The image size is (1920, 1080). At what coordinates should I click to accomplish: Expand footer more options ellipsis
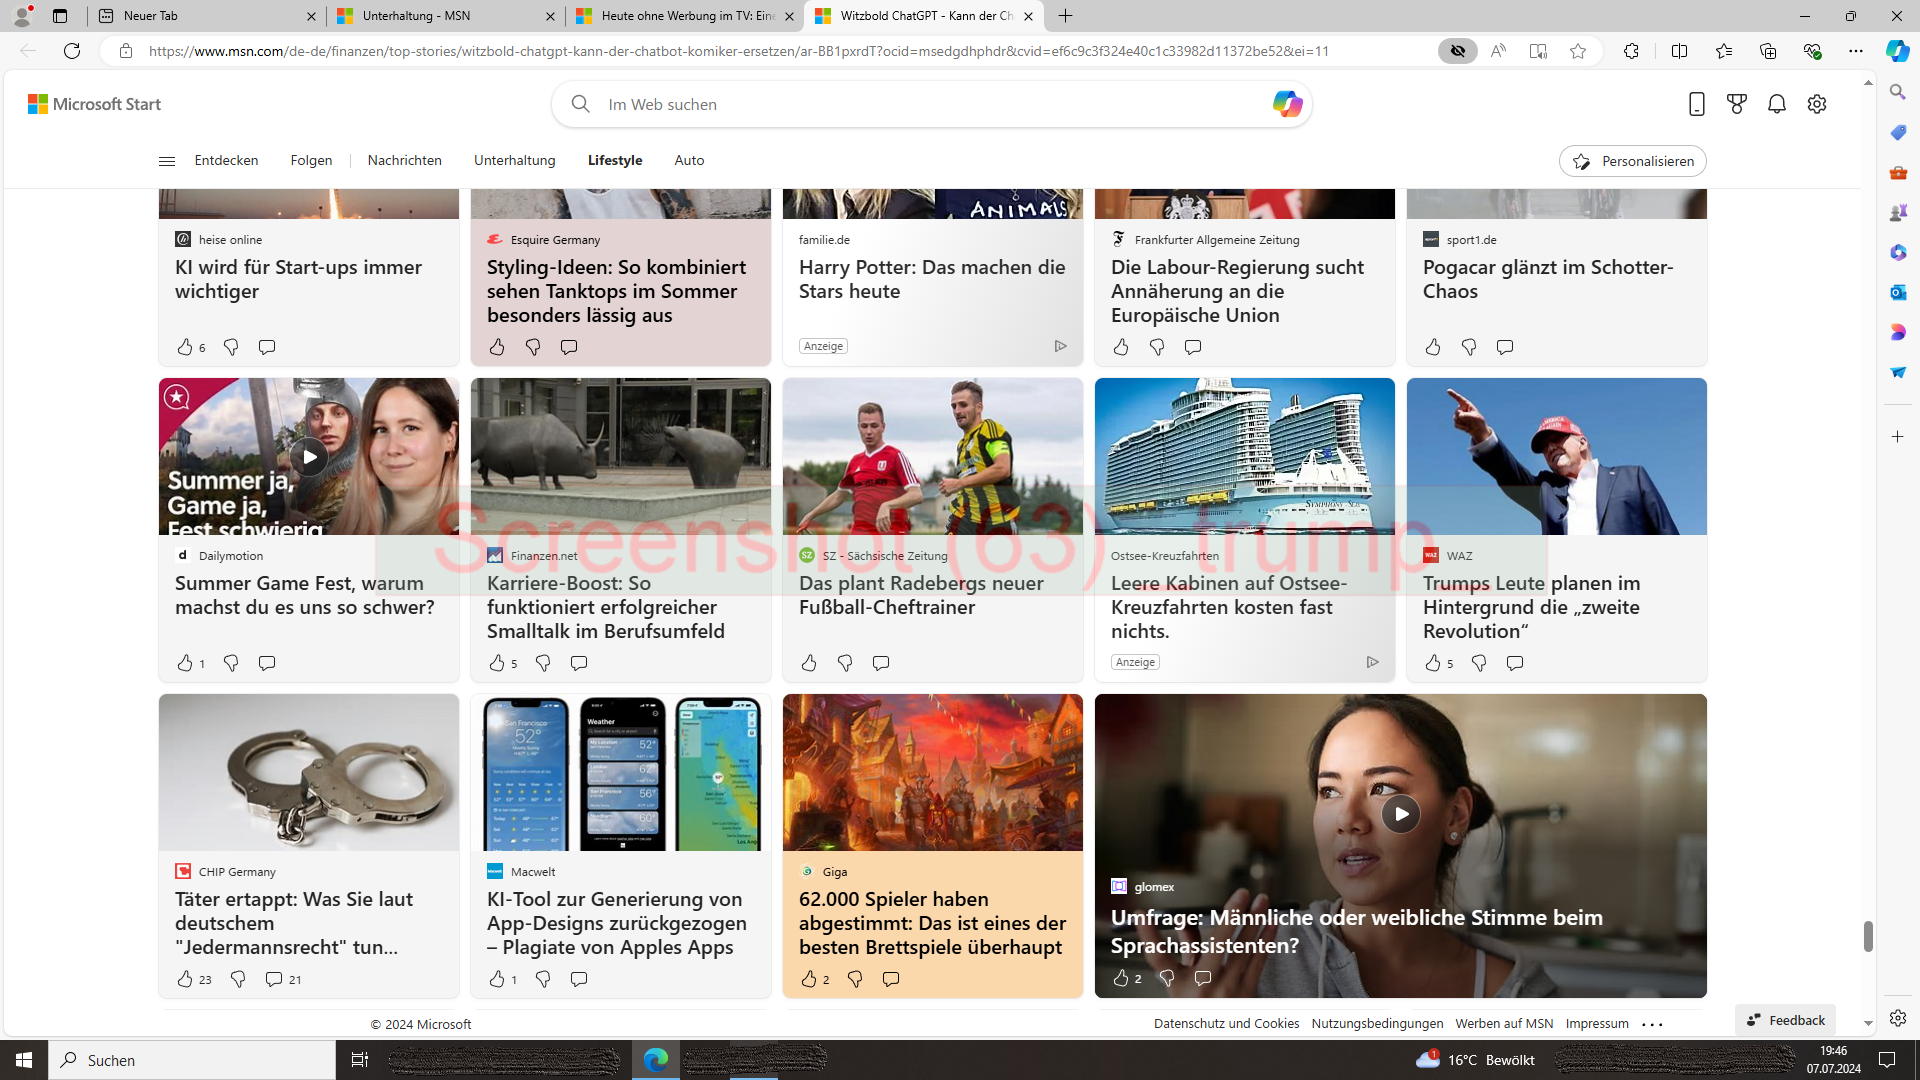(1652, 1024)
